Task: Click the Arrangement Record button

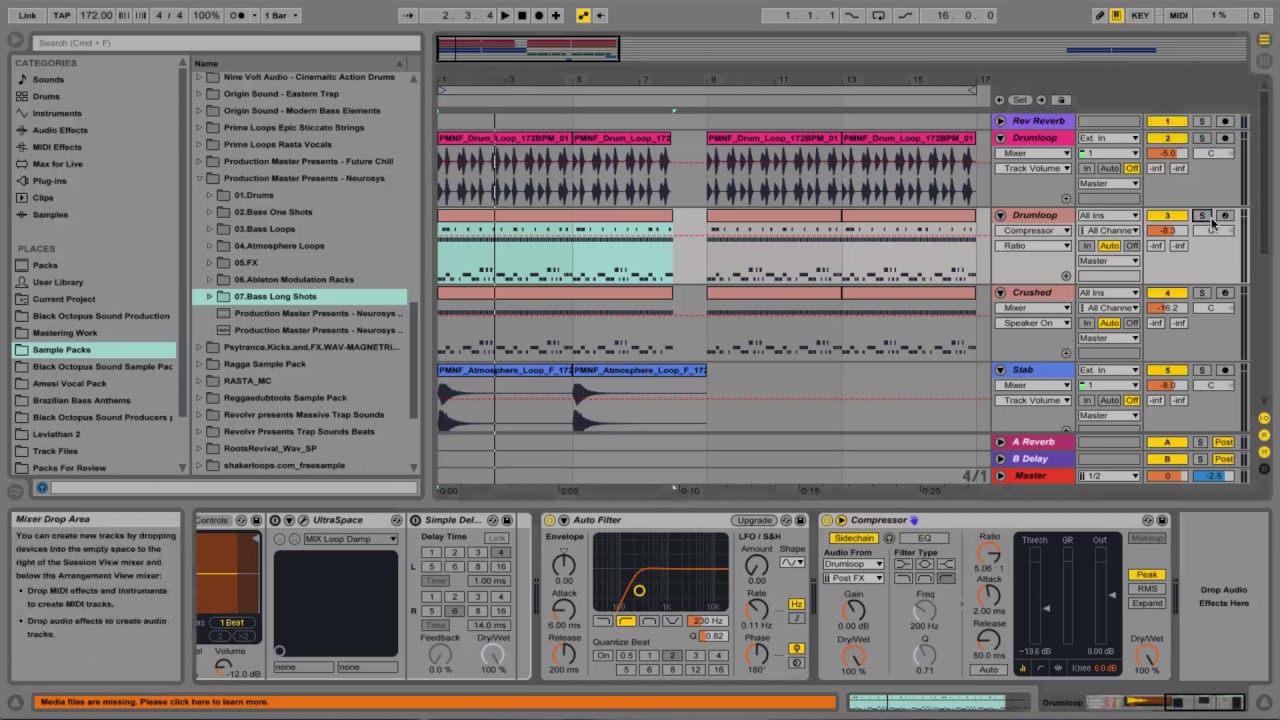Action: click(x=539, y=15)
